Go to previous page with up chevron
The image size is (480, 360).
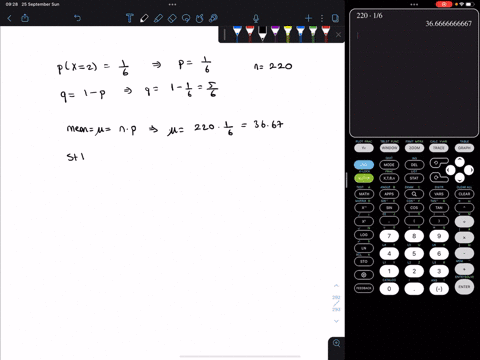coord(336,286)
